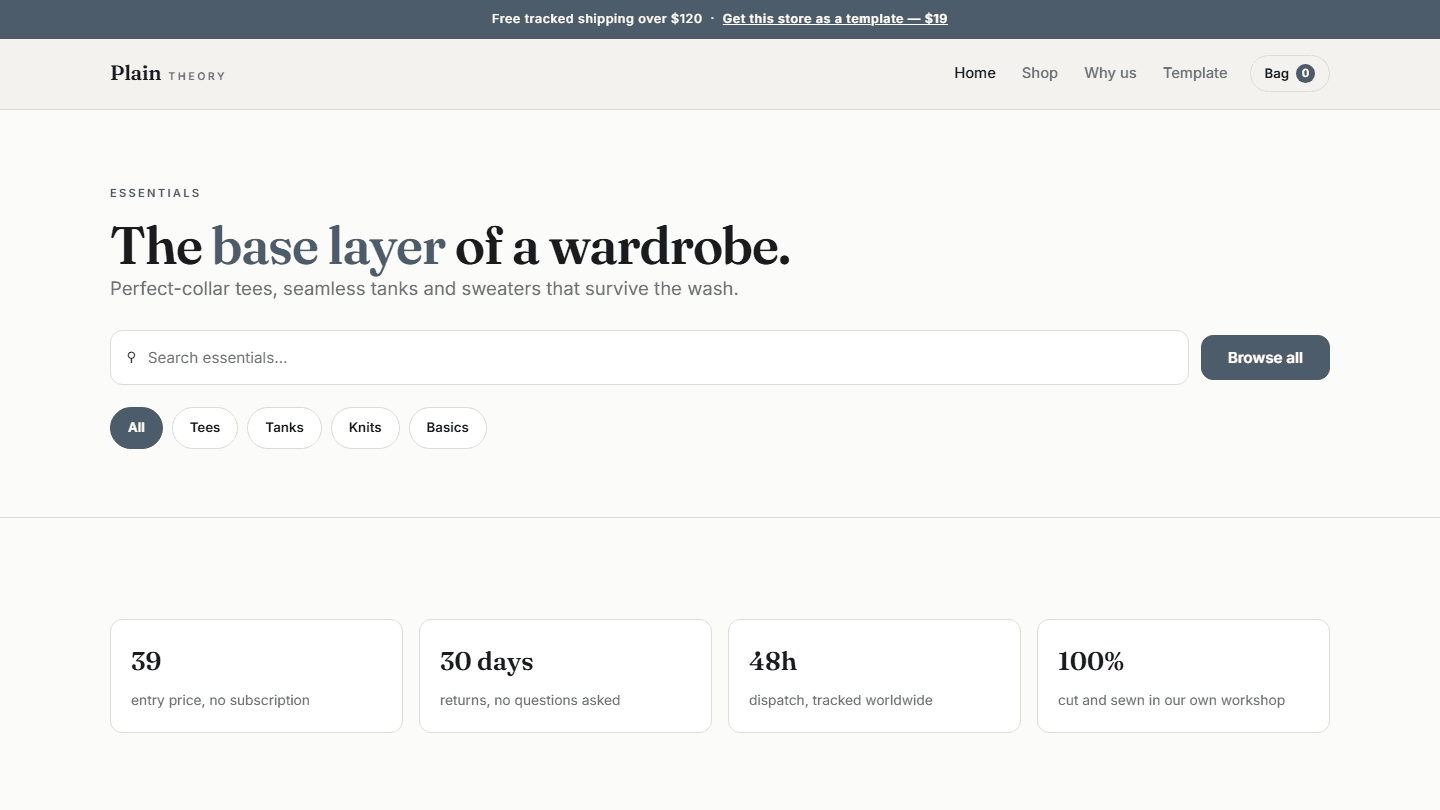Screen dimensions: 1440x810
Task: Select the All filter chip
Action: click(136, 428)
